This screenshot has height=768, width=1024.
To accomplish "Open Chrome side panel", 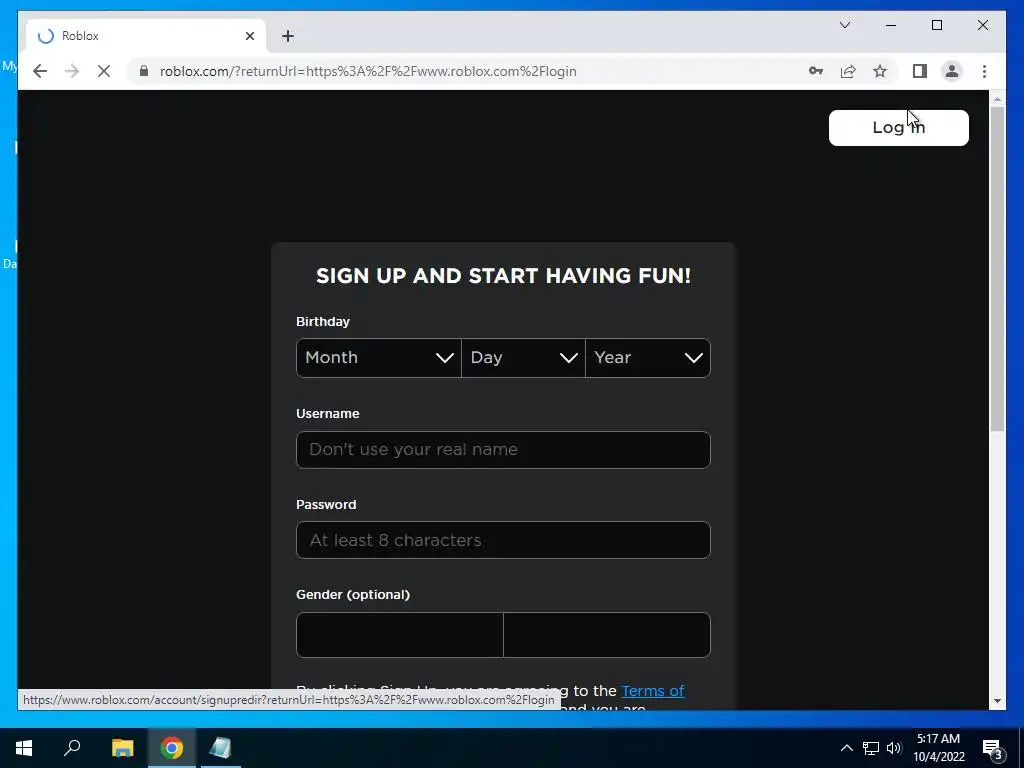I will point(920,71).
